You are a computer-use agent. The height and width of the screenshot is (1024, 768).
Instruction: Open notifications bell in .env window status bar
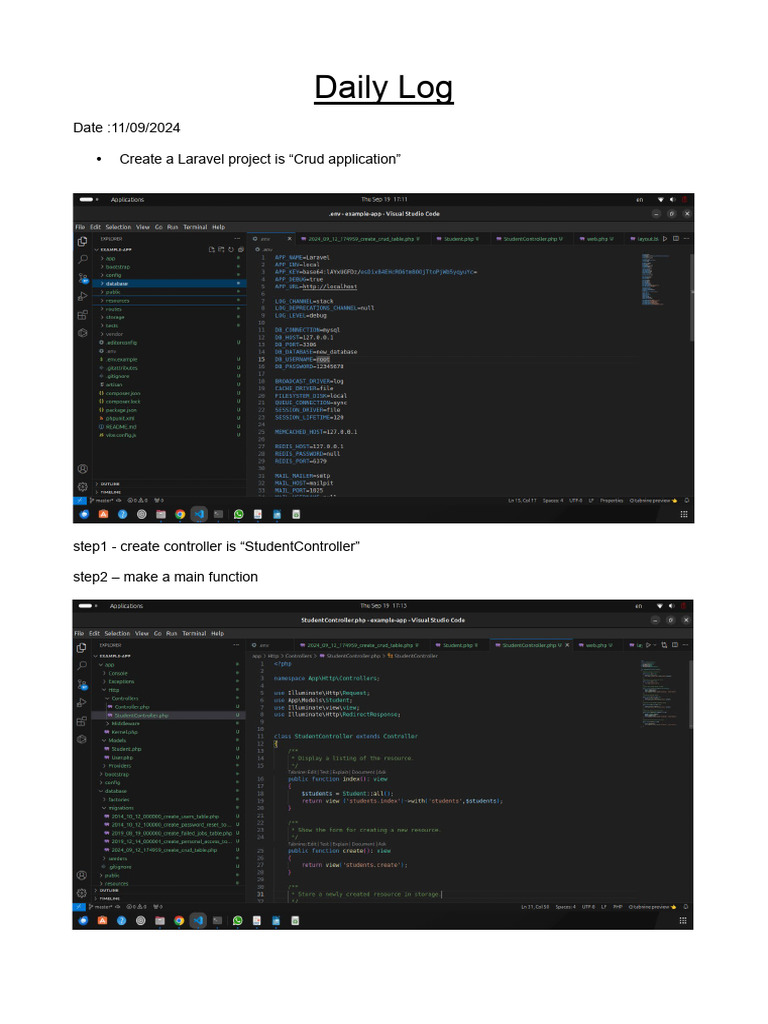686,501
